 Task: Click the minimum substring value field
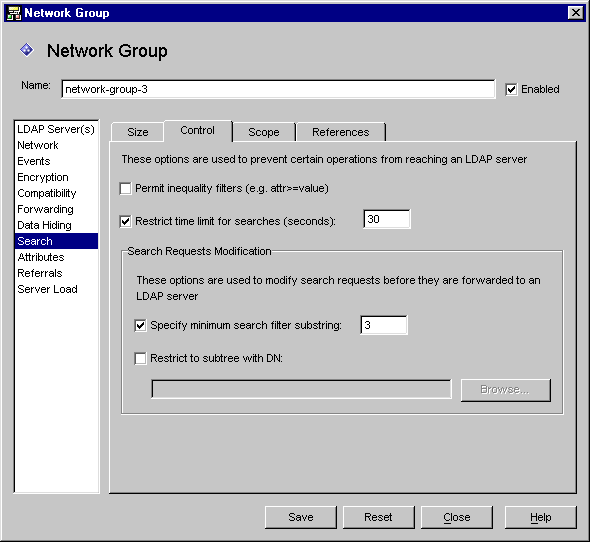pyautogui.click(x=383, y=325)
